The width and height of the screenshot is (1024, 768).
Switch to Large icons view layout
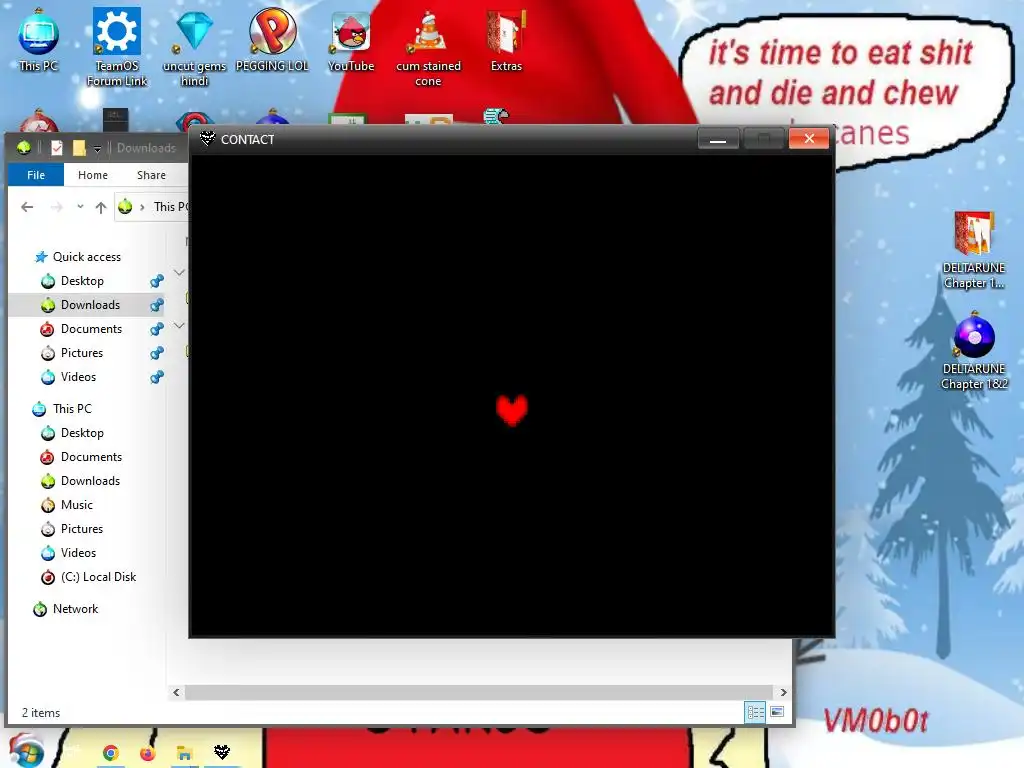pos(776,712)
